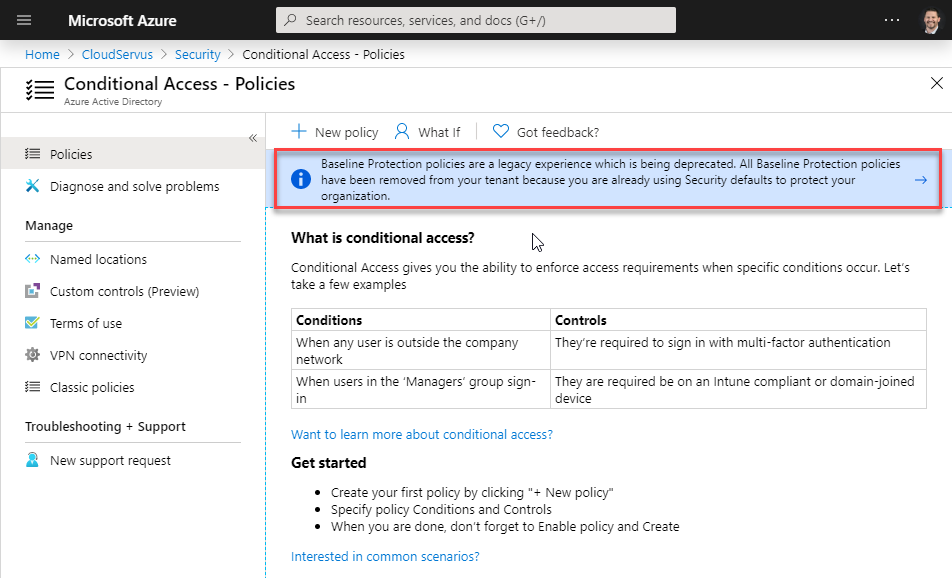Viewport: 952px width, 578px height.
Task: Click the 'Conditional Access - Policies' breadcrumb text
Action: pyautogui.click(x=323, y=54)
